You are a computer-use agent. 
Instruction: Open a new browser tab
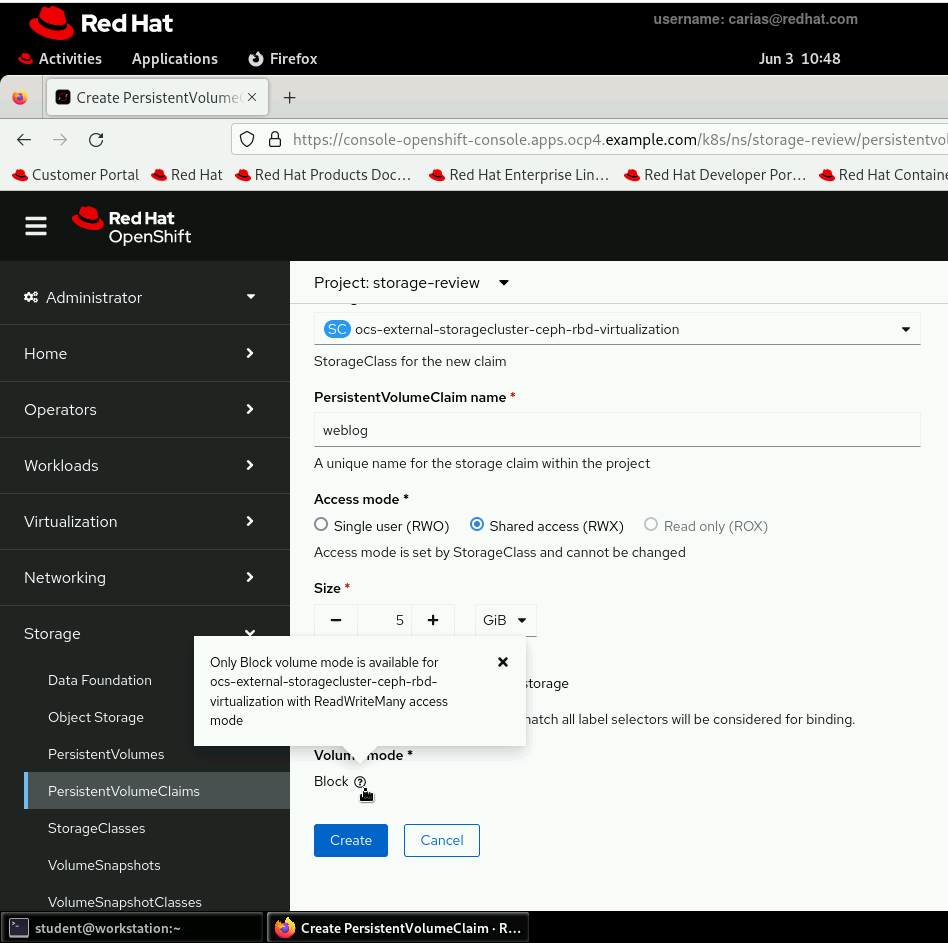(x=290, y=97)
